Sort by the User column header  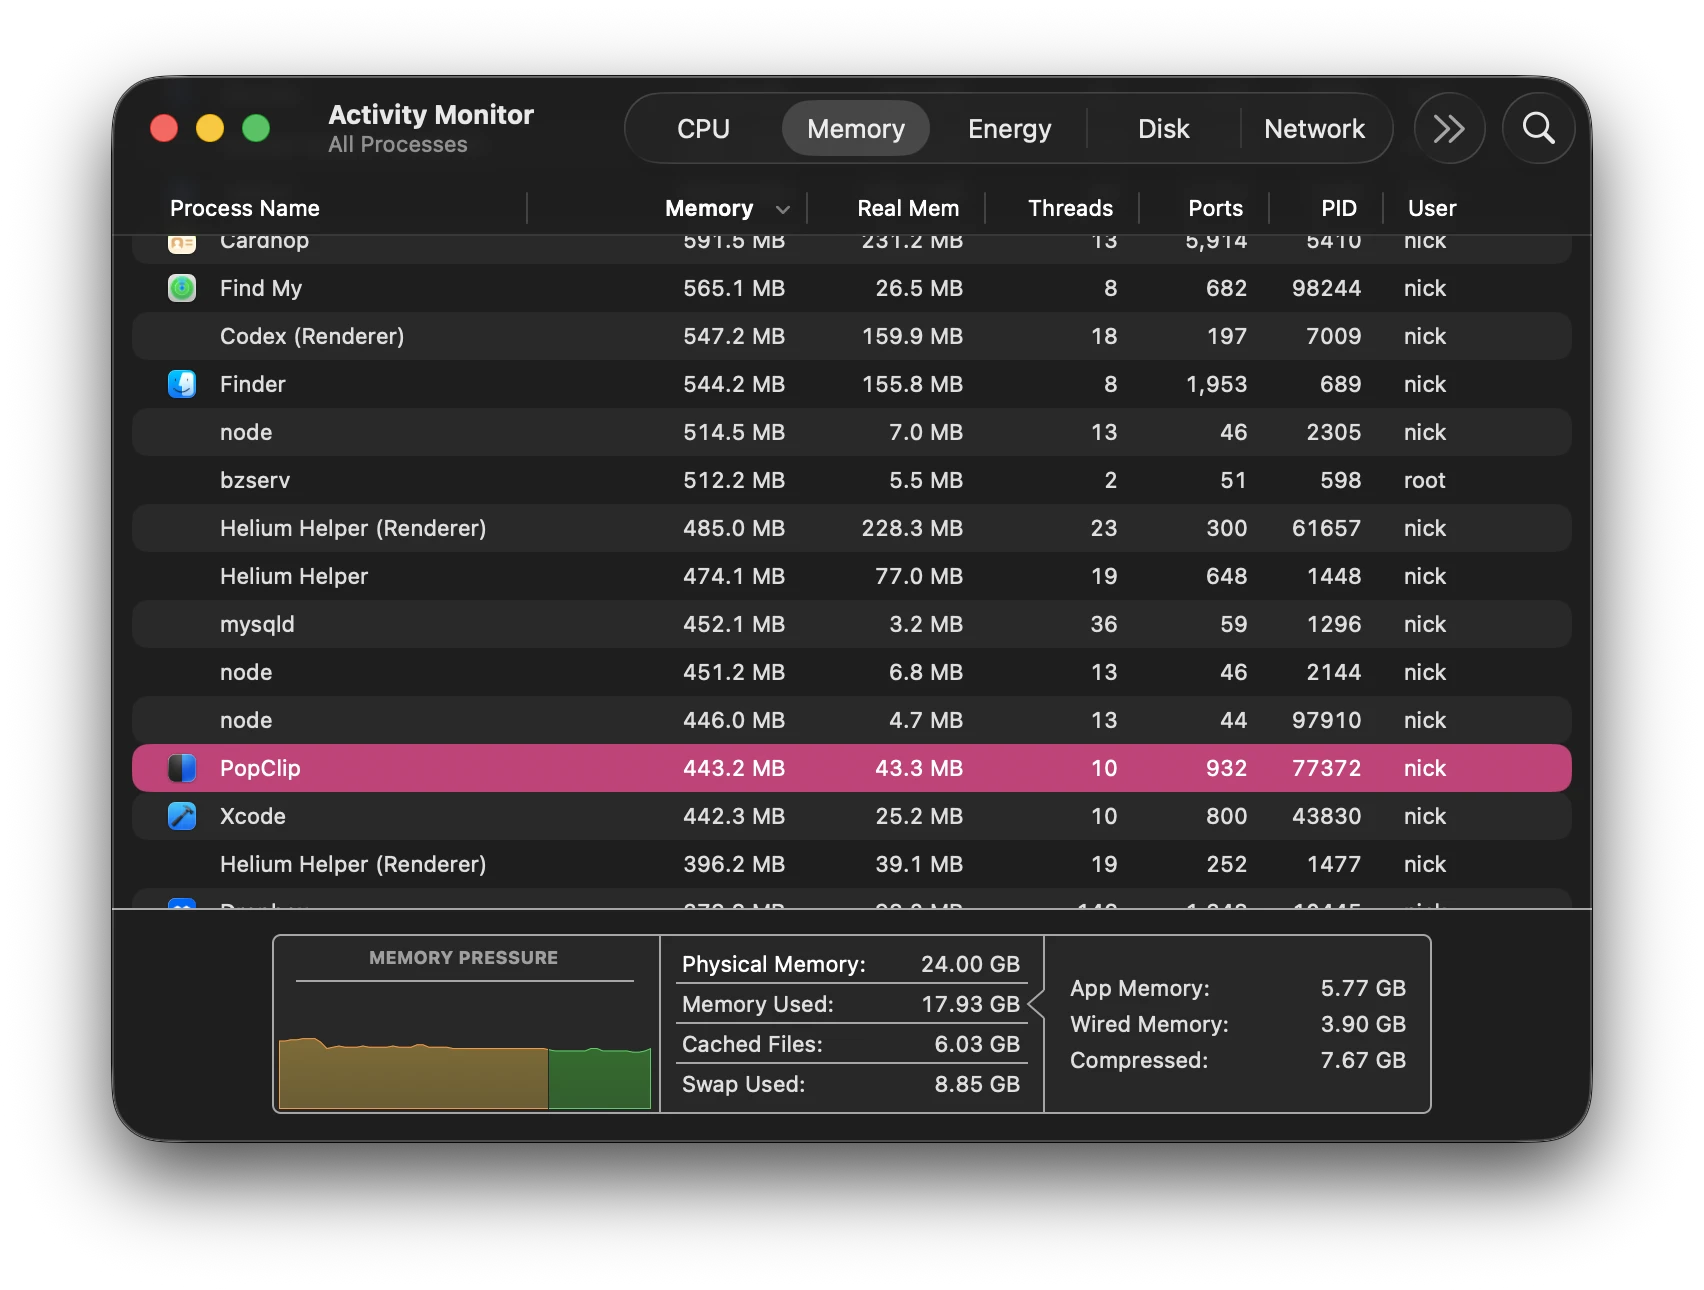[1432, 208]
